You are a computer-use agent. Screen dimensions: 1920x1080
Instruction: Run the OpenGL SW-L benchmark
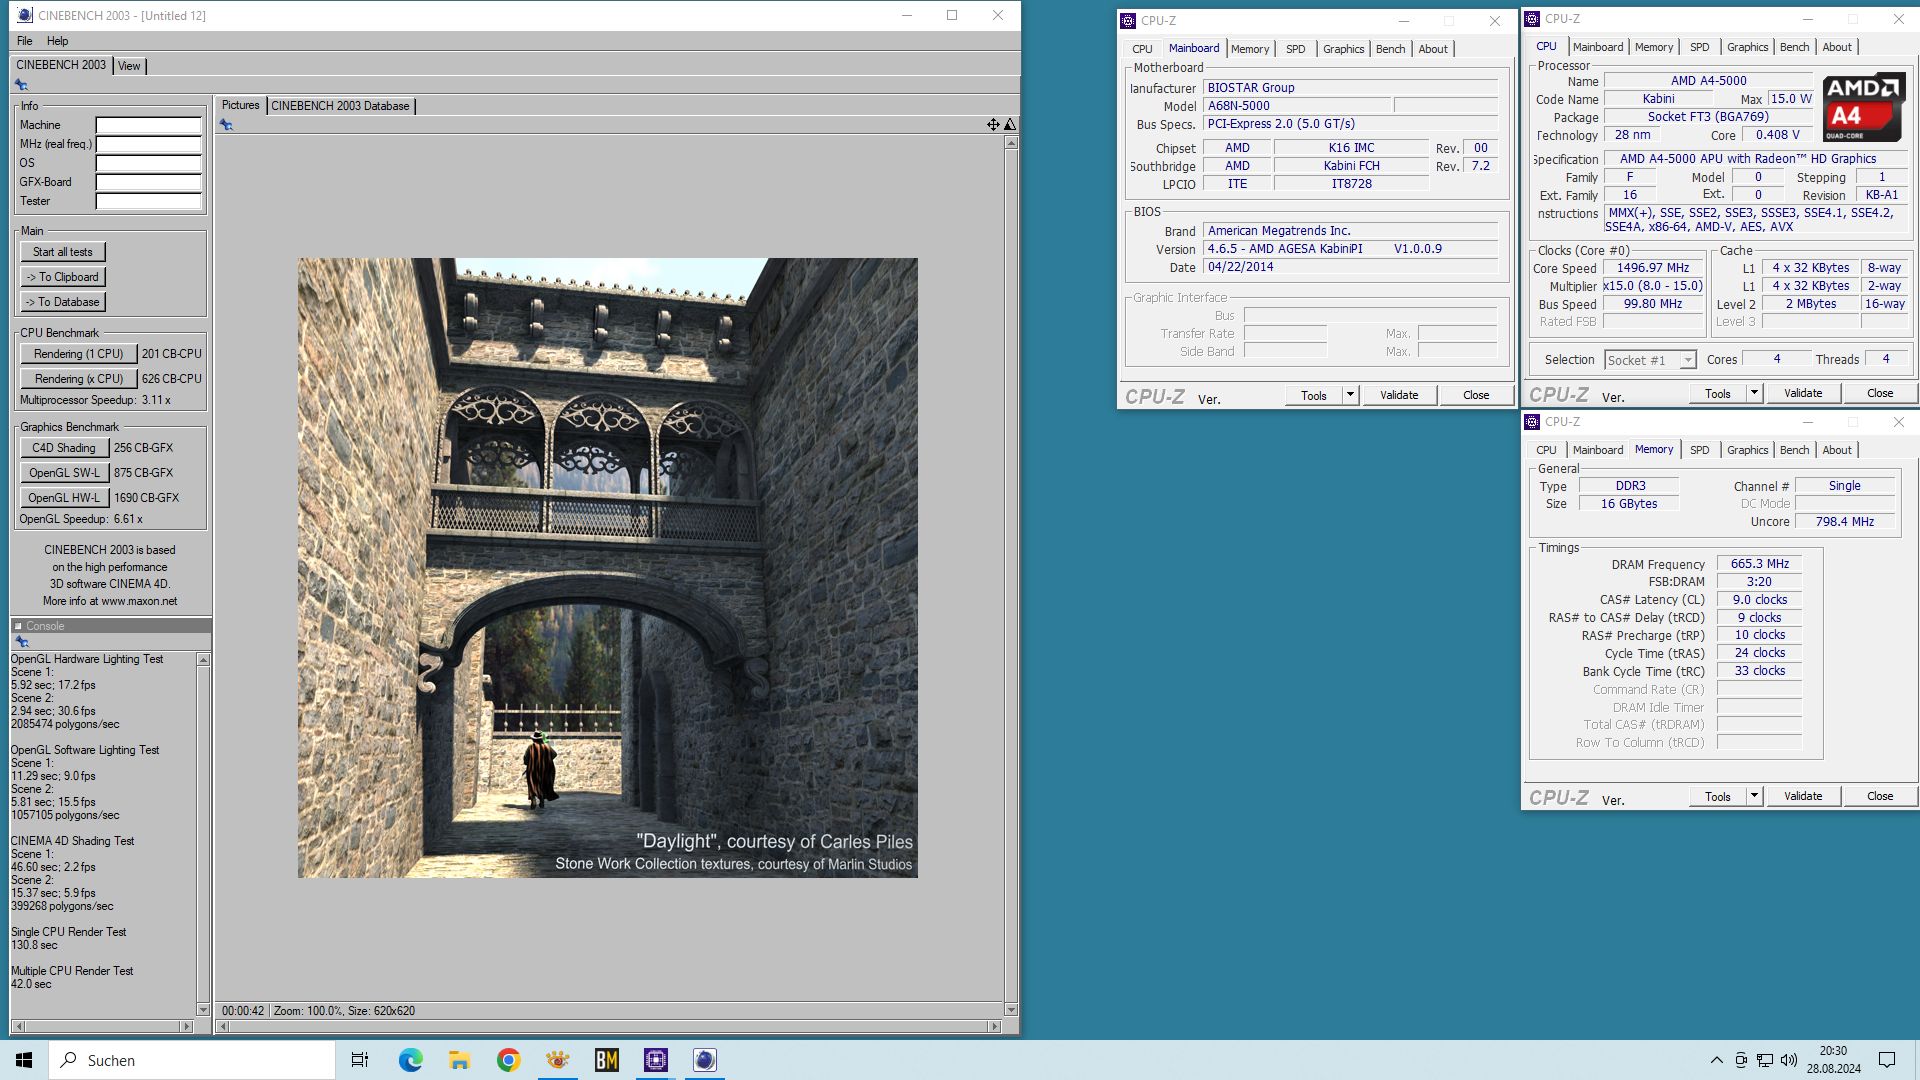coord(64,473)
